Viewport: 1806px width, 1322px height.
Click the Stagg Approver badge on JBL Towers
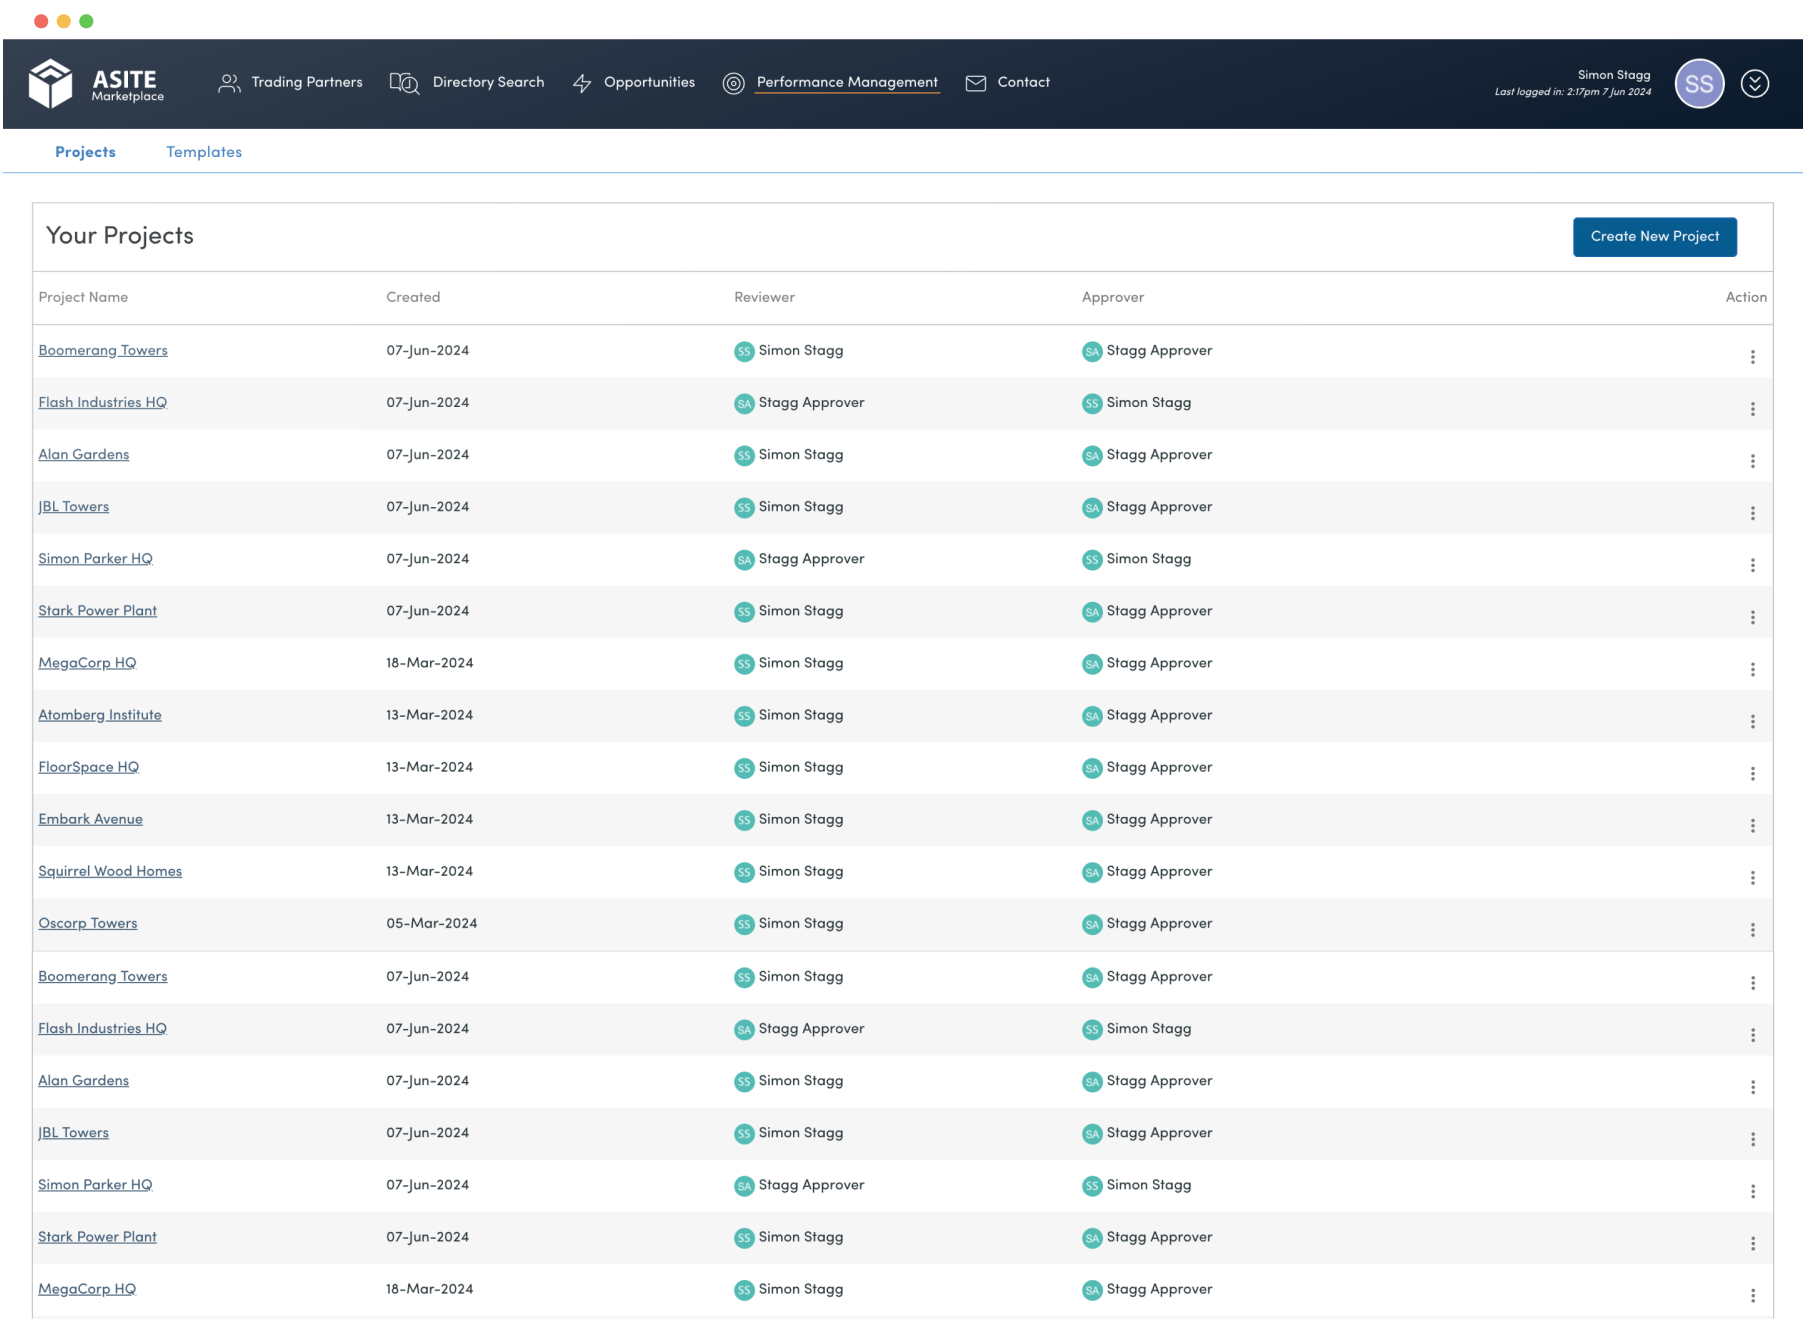coord(1147,507)
